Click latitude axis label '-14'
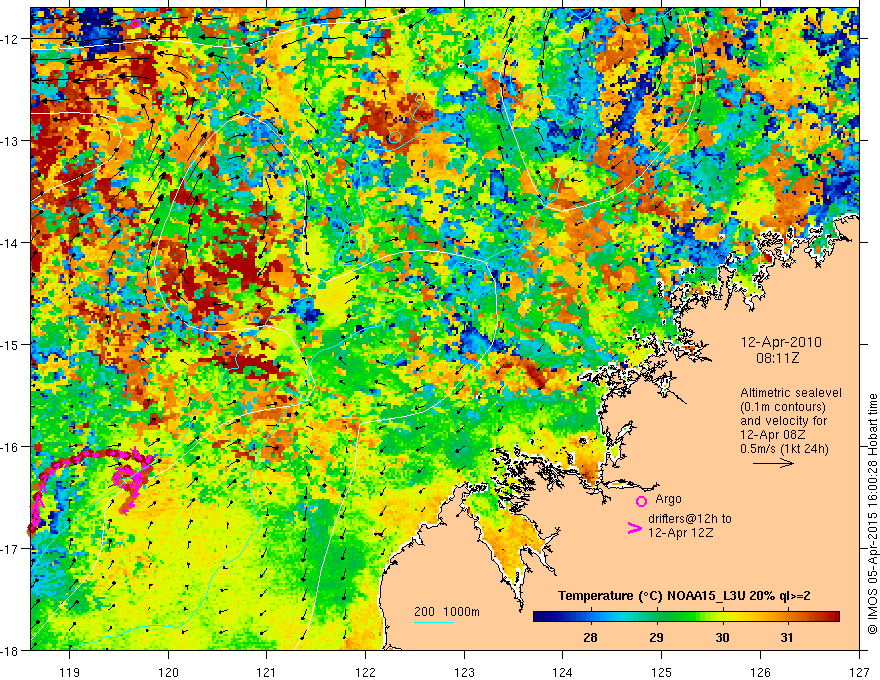This screenshot has width=880, height=680. (x=10, y=242)
